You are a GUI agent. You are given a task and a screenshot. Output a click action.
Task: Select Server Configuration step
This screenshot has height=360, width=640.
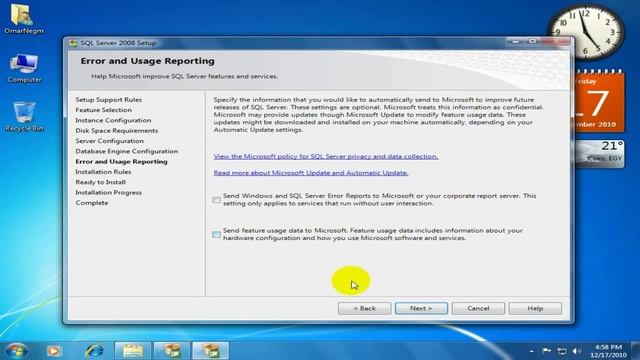pyautogui.click(x=109, y=141)
